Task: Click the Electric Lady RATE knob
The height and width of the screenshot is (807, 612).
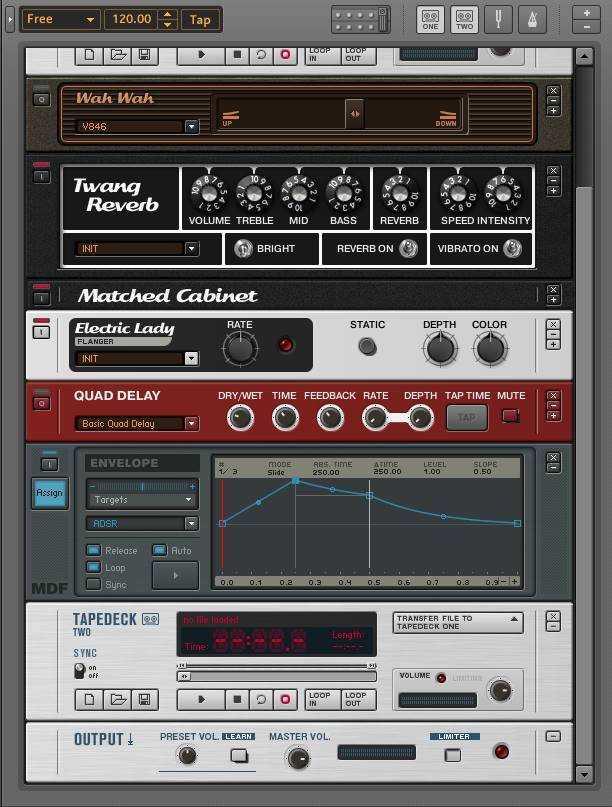Action: tap(240, 349)
